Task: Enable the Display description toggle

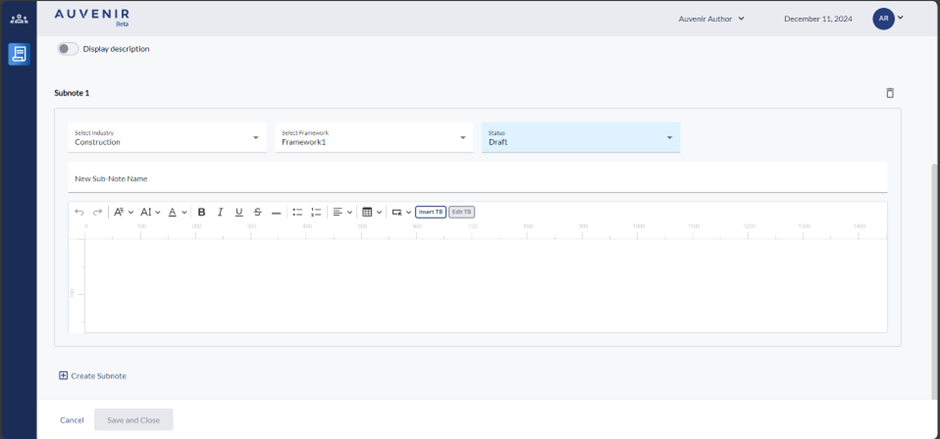Action: [x=68, y=48]
